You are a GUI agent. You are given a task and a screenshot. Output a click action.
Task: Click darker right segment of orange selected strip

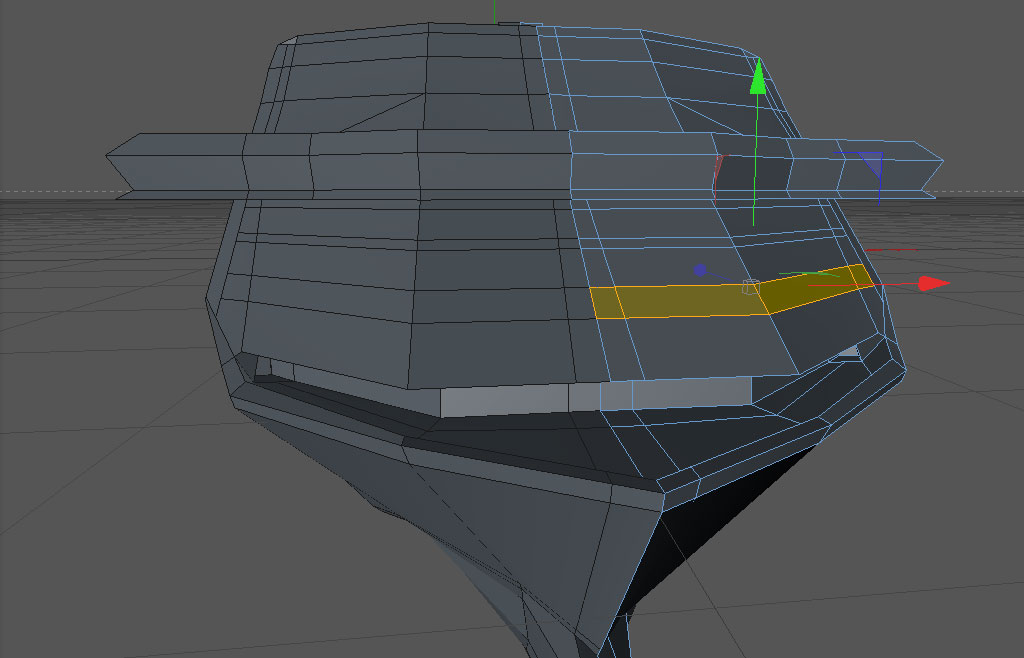(816, 289)
